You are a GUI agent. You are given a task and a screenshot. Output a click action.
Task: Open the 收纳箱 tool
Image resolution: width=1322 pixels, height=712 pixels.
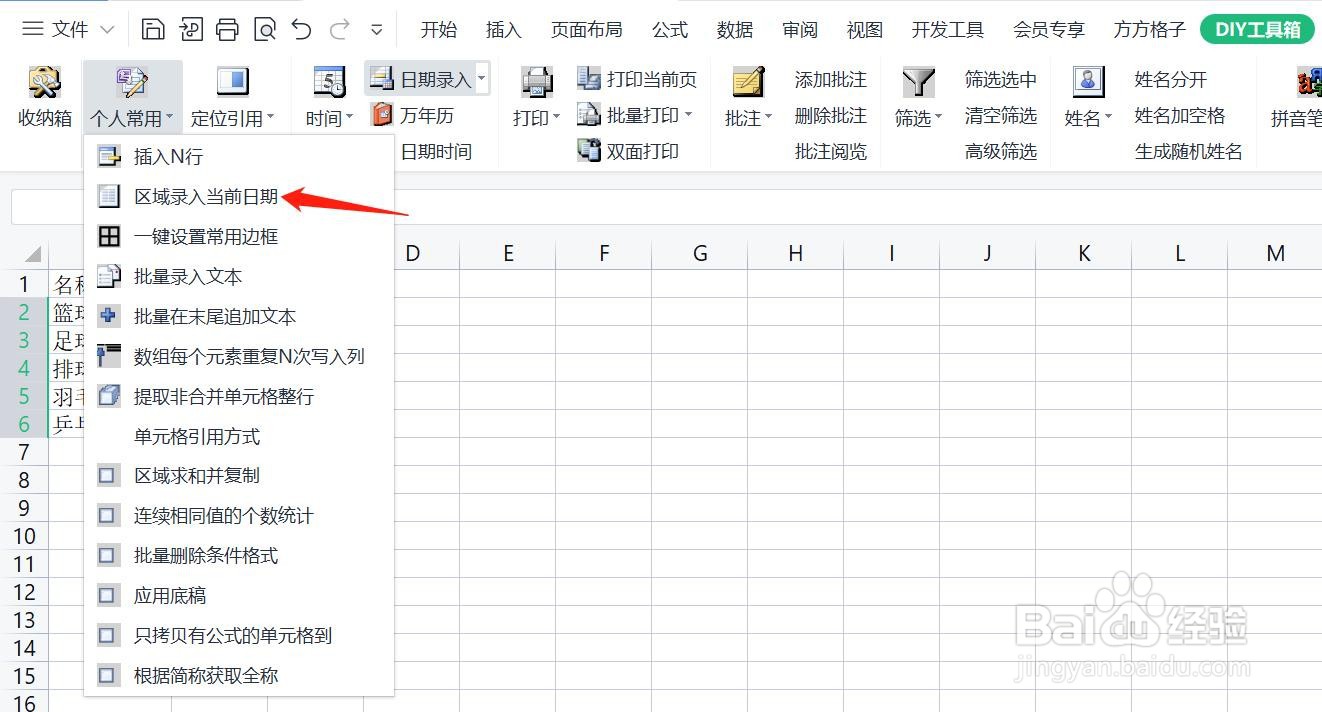click(43, 95)
